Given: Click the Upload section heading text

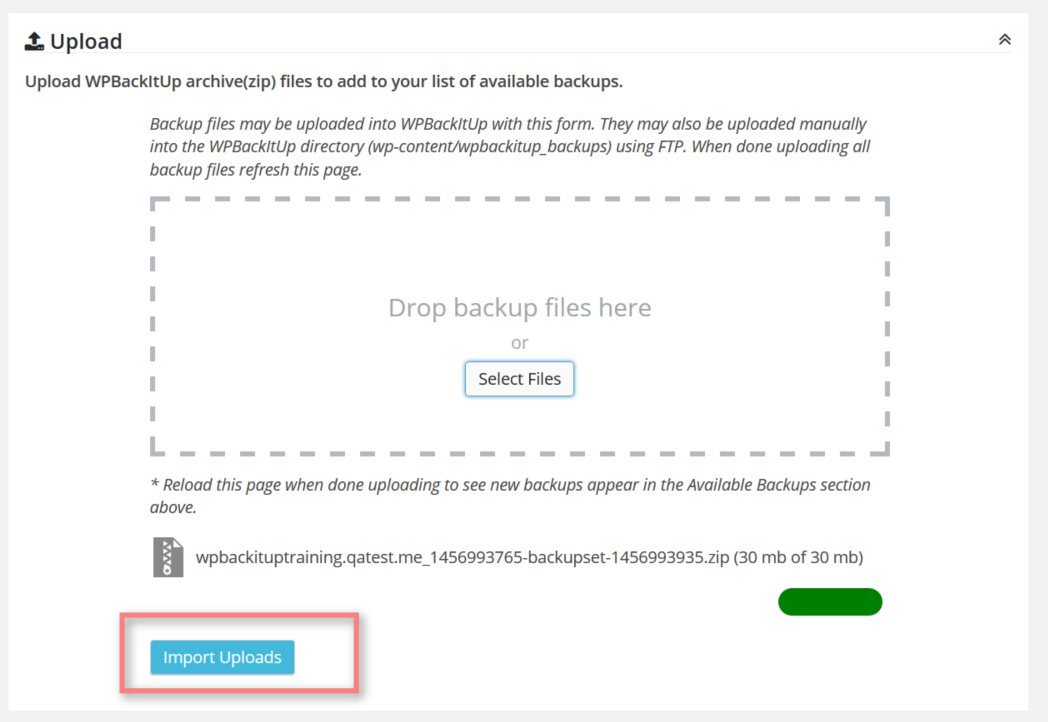Looking at the screenshot, I should pyautogui.click(x=86, y=41).
